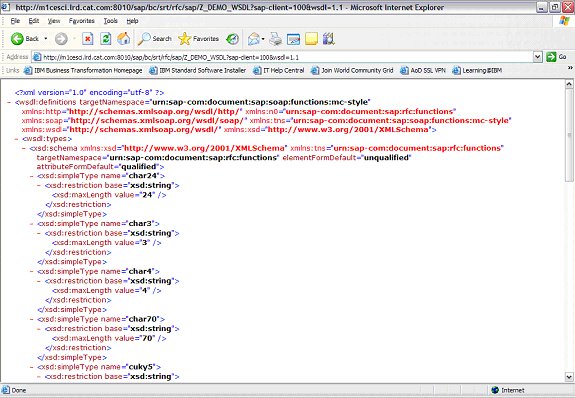Viewport: 575px width, 398px height.
Task: Collapse restriction node under cuky5
Action: point(39,377)
